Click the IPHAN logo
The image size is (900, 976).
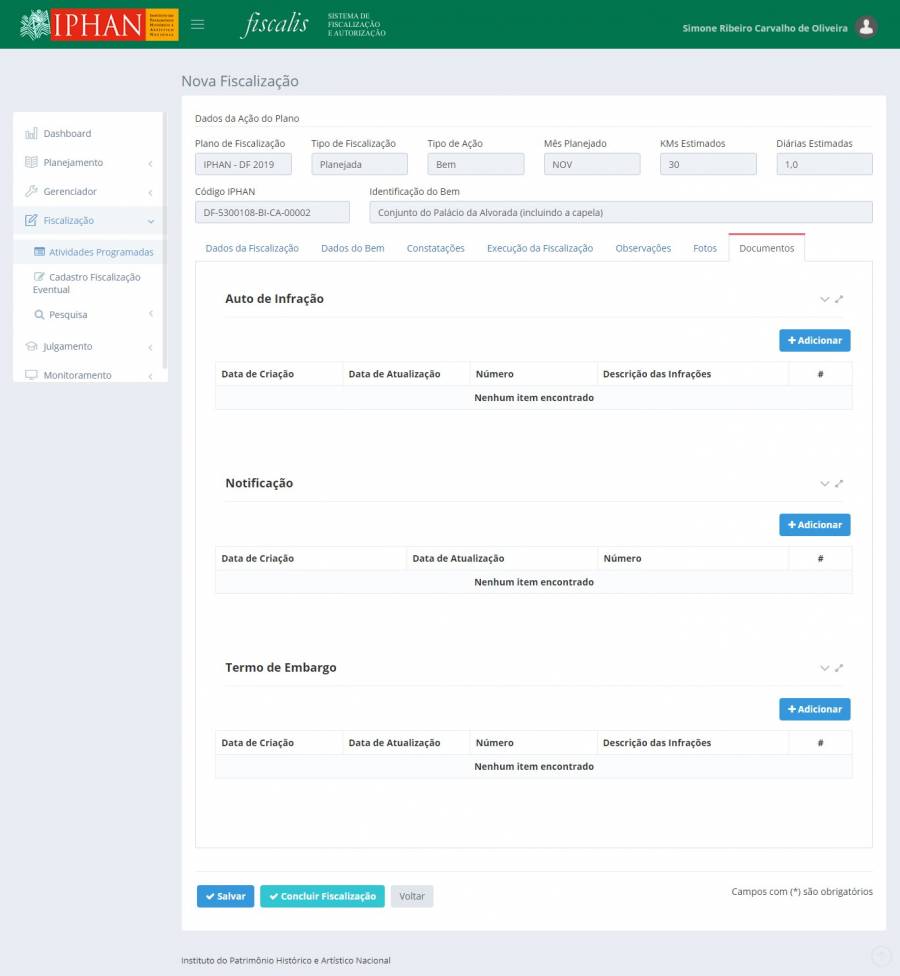click(x=98, y=25)
